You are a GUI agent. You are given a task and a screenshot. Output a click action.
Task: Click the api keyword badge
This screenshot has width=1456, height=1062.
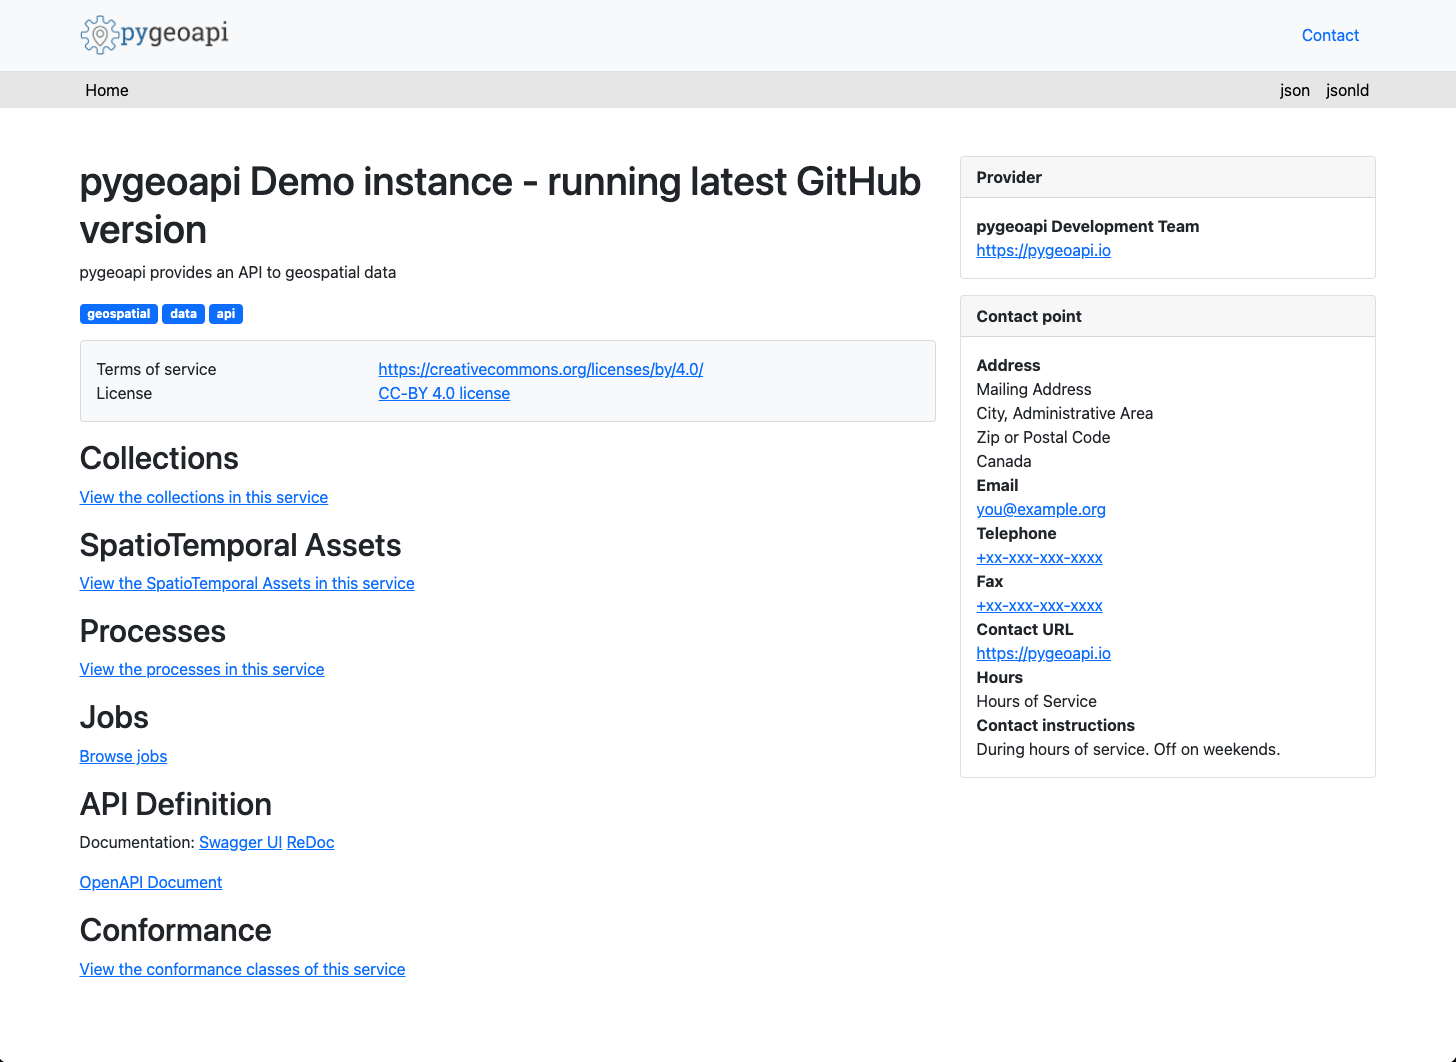click(x=226, y=314)
